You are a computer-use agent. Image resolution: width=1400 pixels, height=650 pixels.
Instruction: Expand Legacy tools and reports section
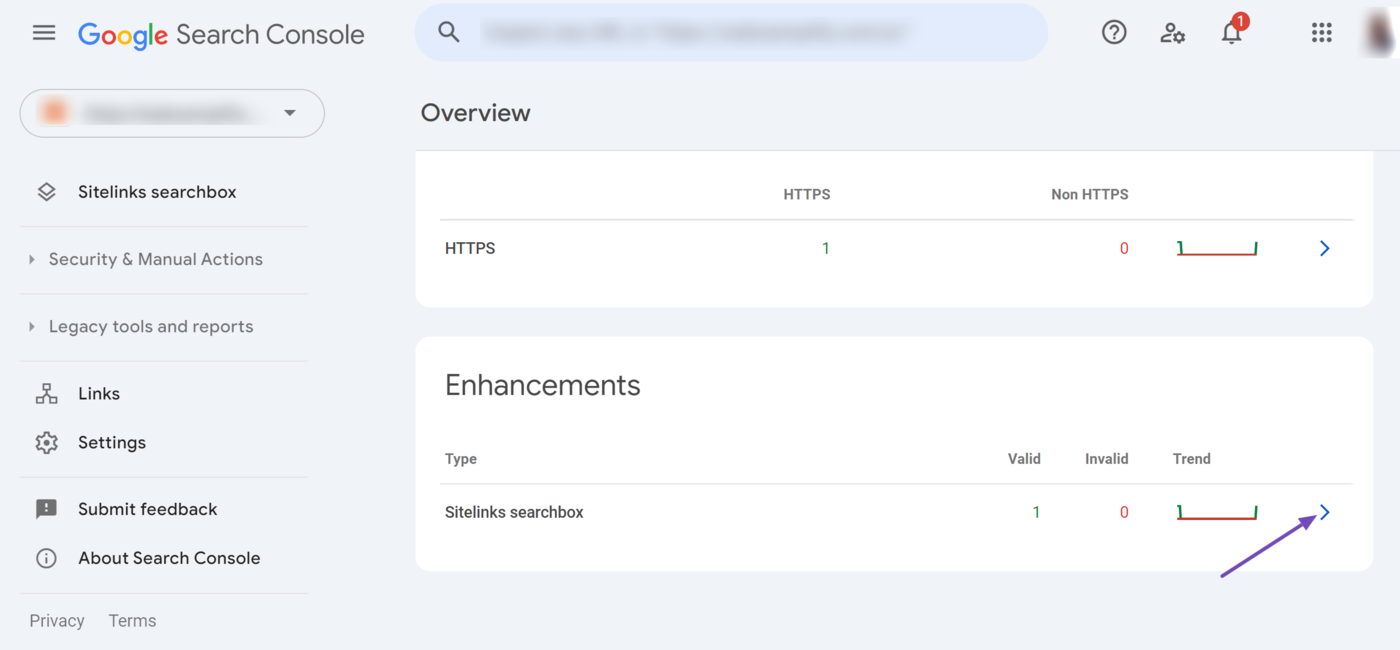pyautogui.click(x=150, y=326)
